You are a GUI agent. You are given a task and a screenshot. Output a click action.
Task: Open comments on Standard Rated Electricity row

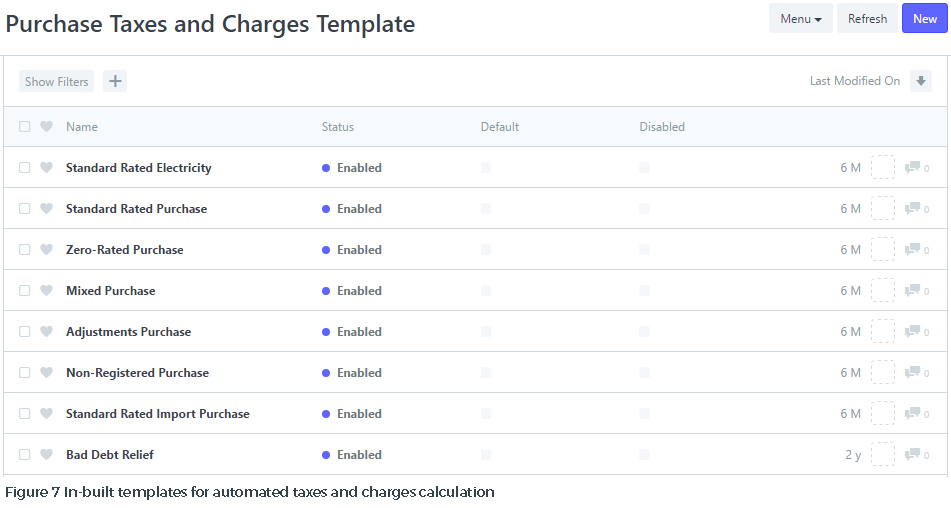coord(917,168)
